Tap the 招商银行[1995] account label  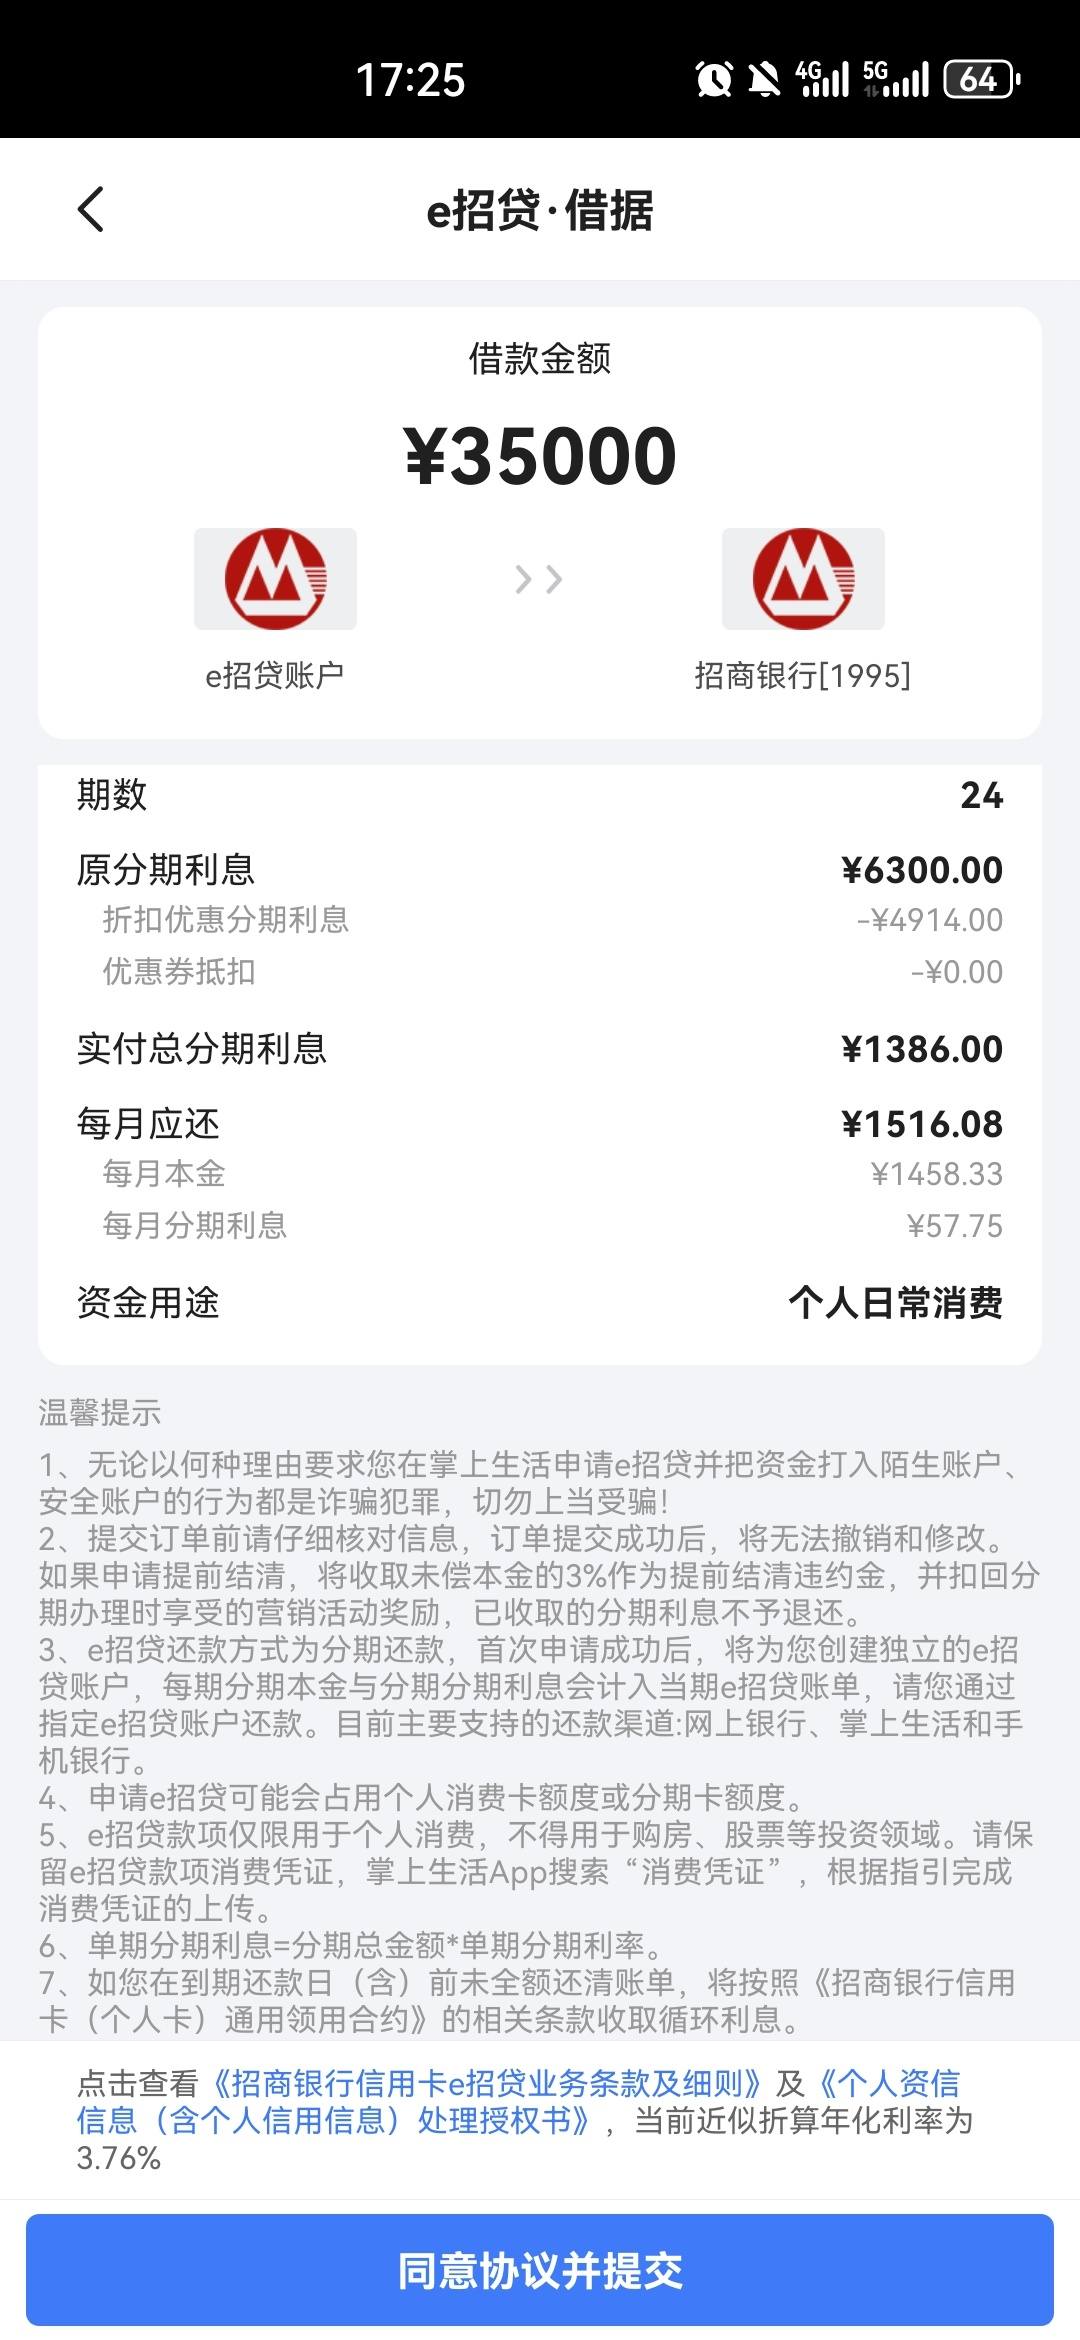point(803,676)
